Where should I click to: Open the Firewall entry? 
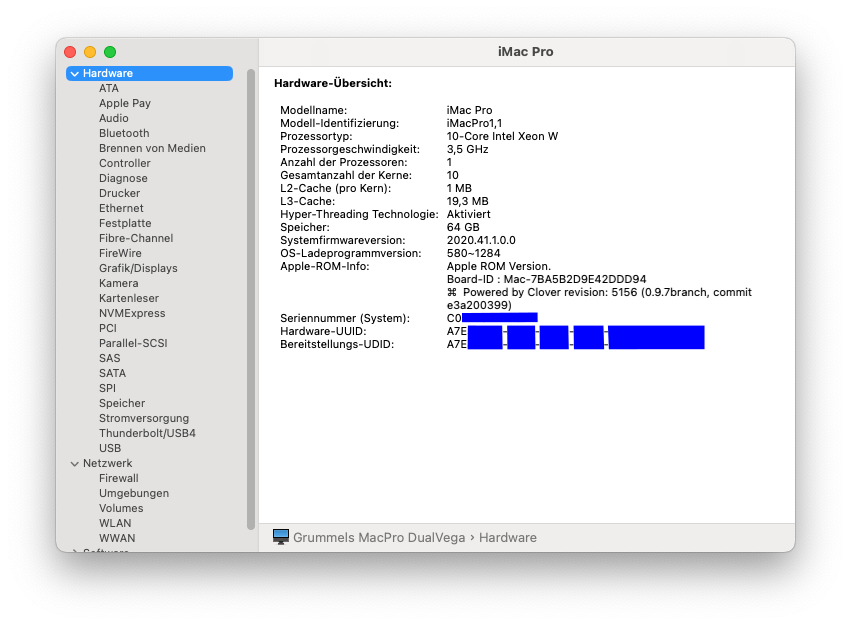(x=118, y=478)
